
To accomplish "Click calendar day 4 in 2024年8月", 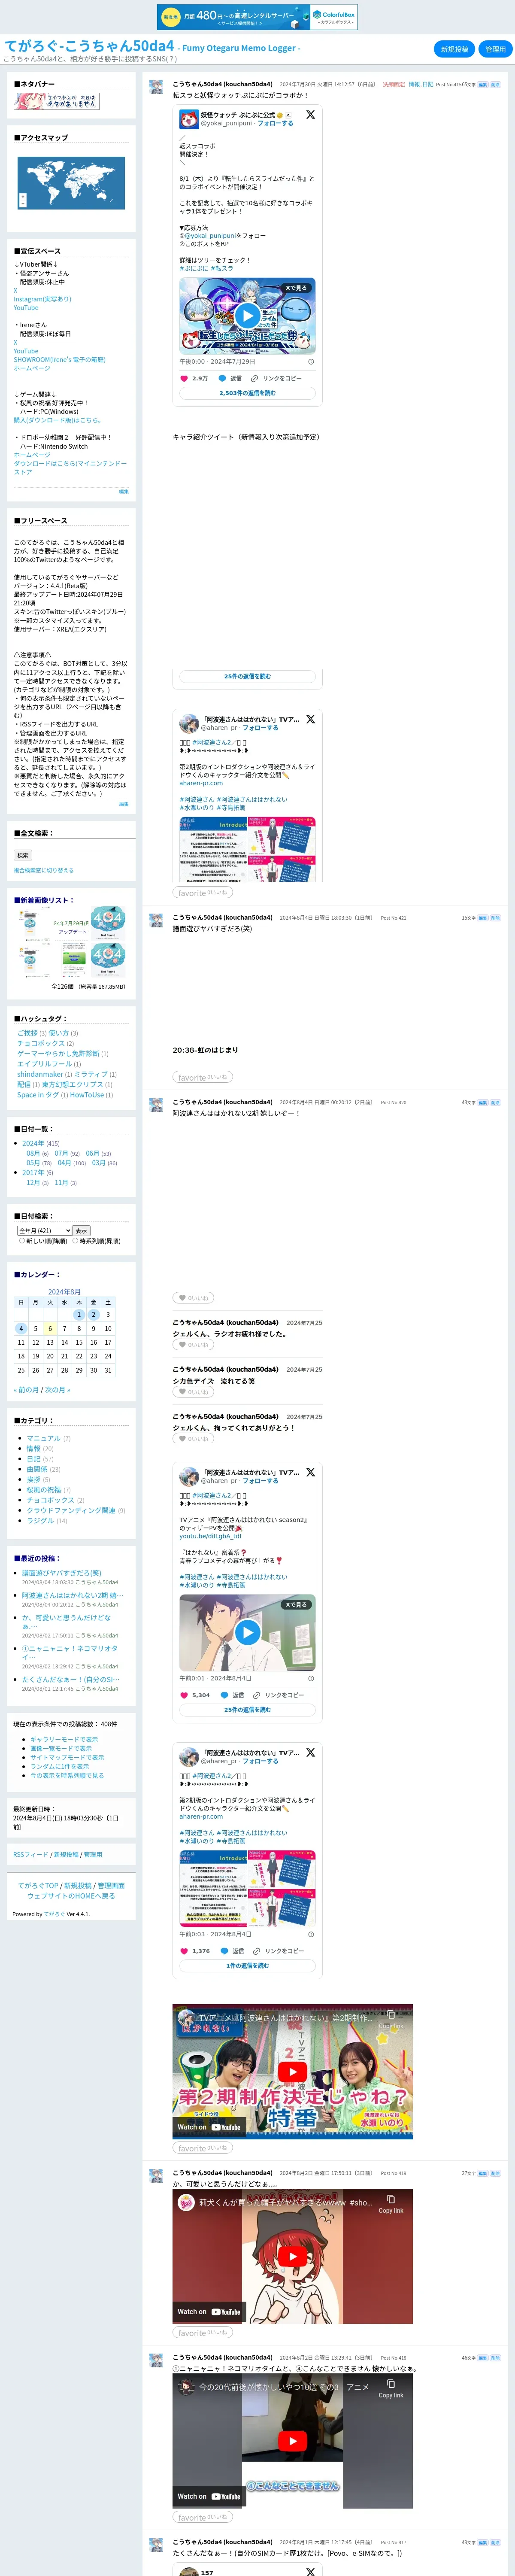I will 20,1329.
